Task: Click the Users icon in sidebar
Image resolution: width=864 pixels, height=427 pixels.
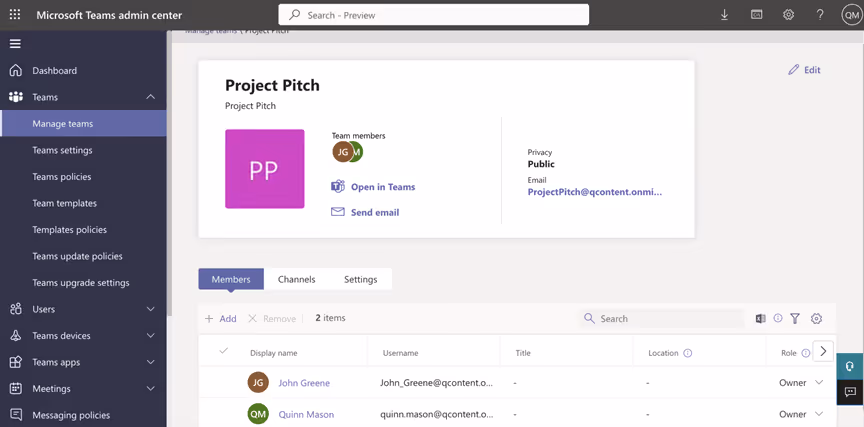Action: pos(16,309)
